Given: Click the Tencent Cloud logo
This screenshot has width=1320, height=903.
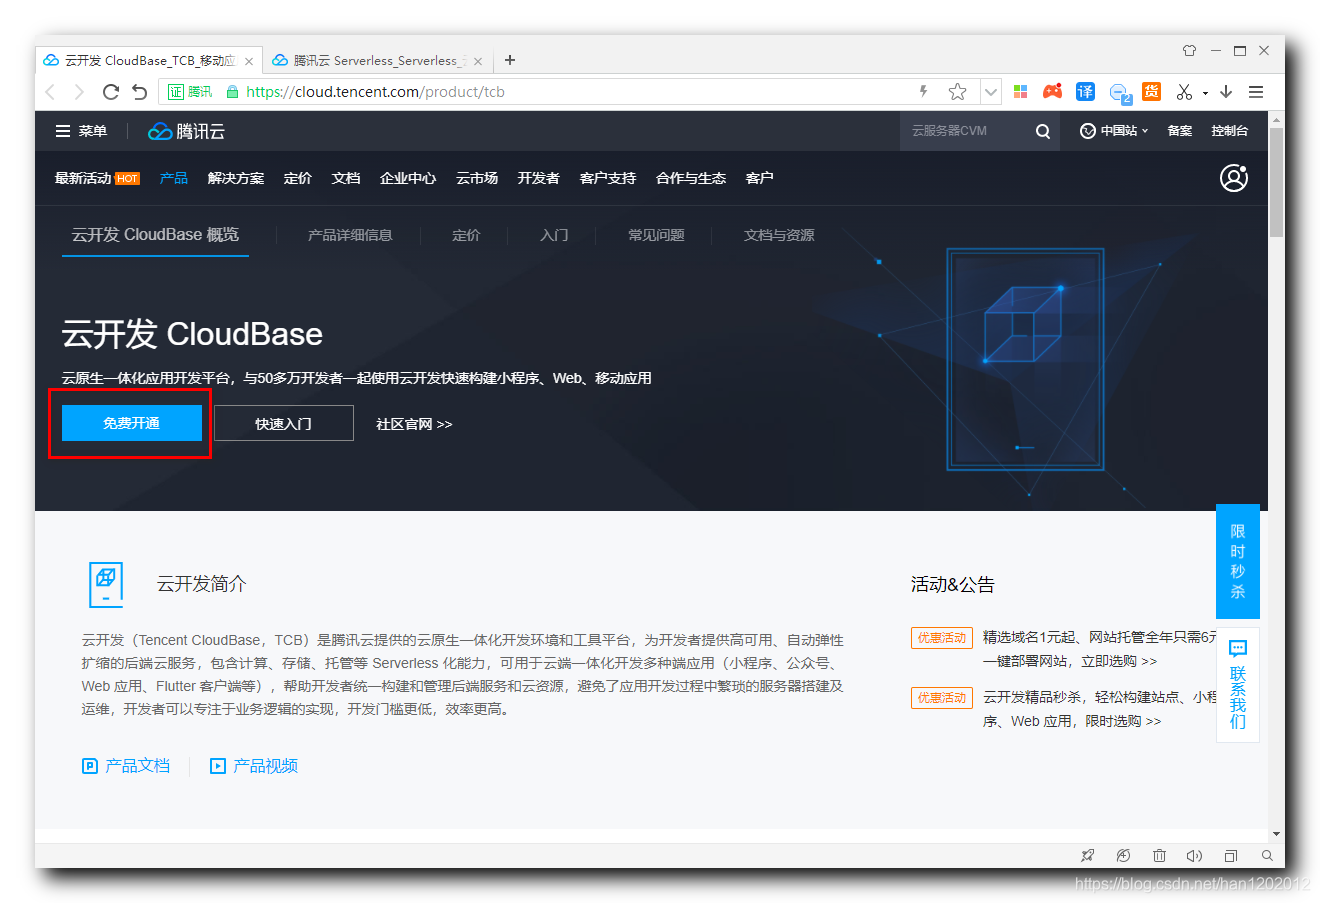Looking at the screenshot, I should (x=187, y=131).
